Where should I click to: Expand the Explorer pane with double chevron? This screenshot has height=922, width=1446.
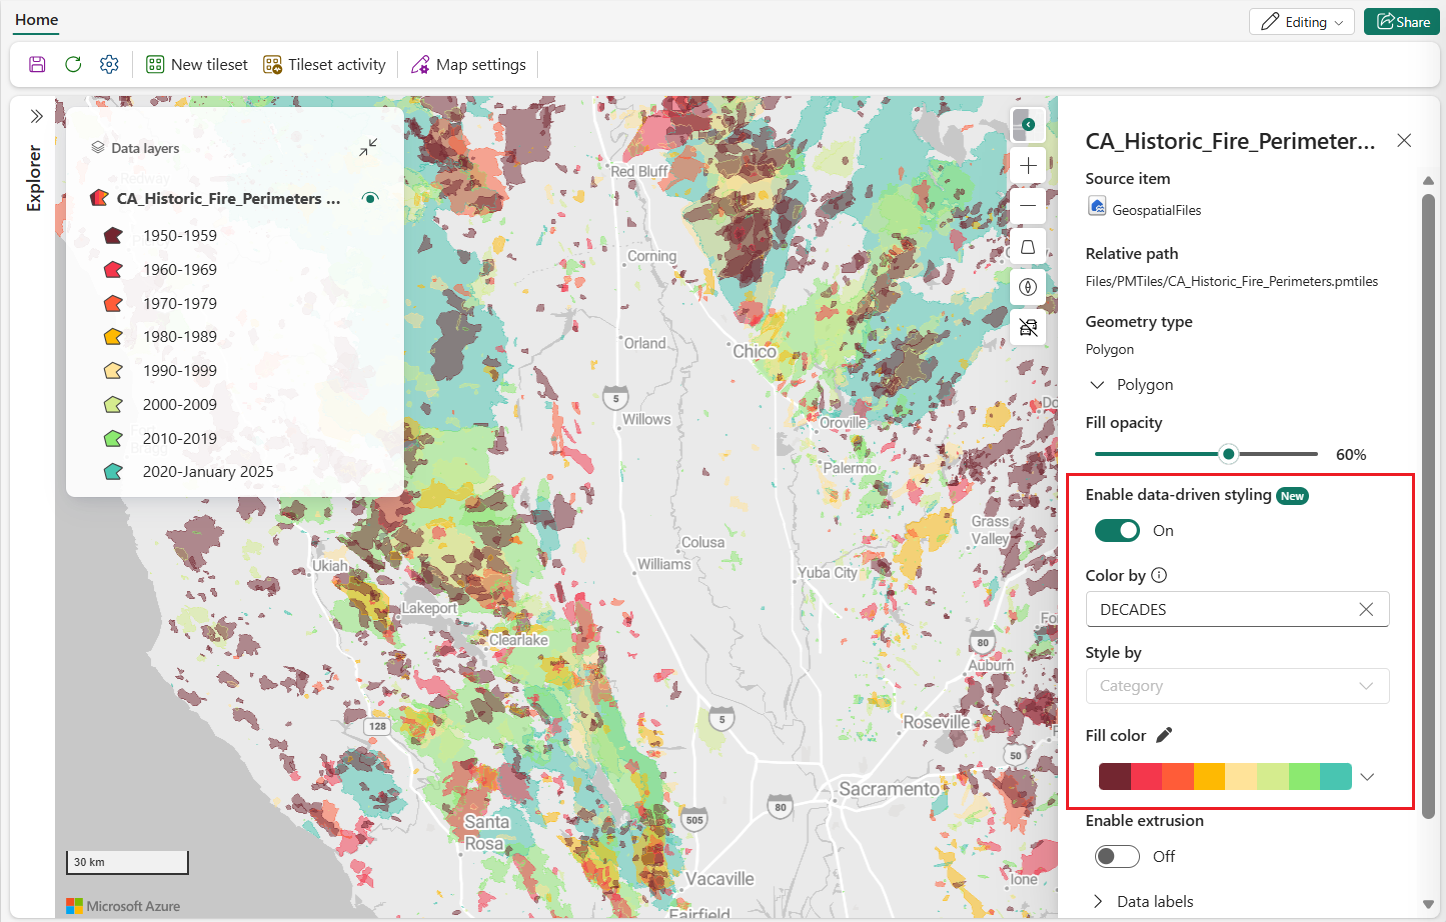coord(36,116)
